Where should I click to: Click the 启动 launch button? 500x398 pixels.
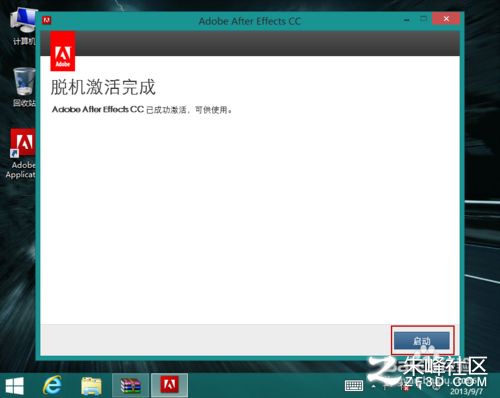click(x=422, y=341)
